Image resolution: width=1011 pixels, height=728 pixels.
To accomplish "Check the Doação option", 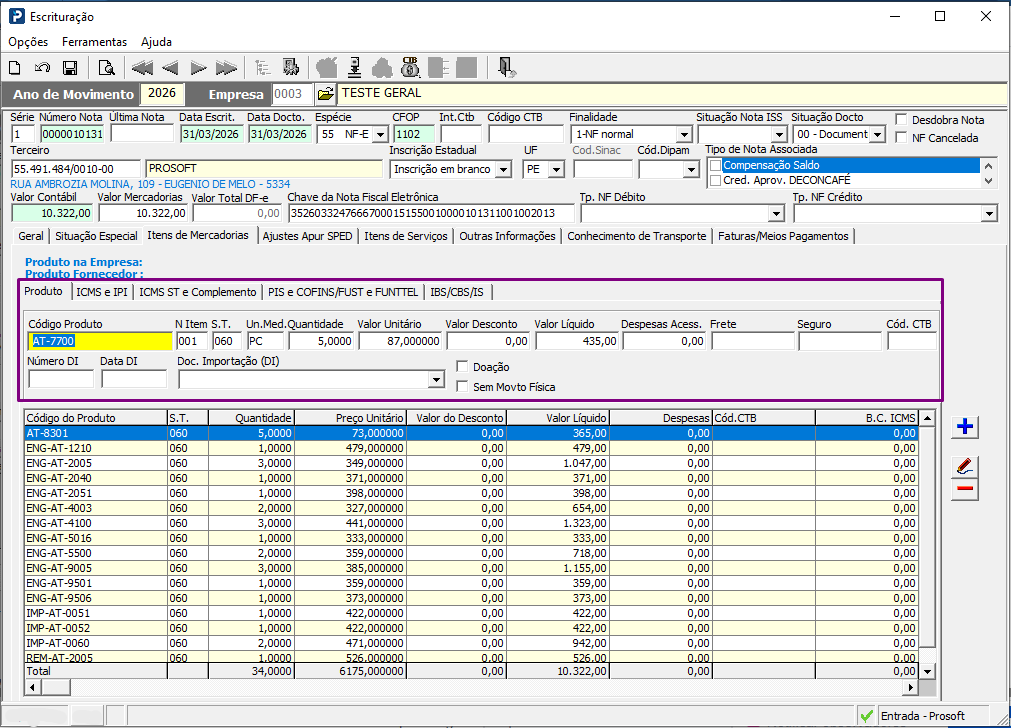I will 462,366.
